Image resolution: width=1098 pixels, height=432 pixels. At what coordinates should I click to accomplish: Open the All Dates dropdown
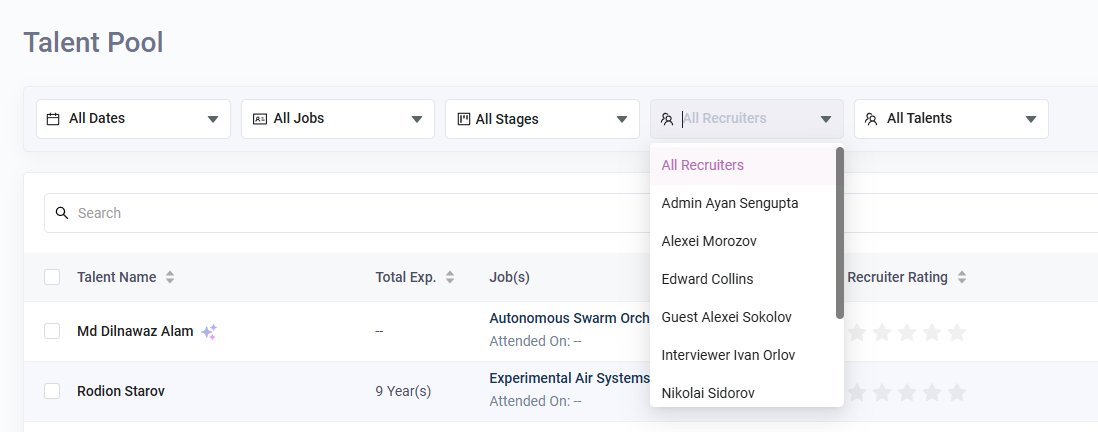point(133,119)
